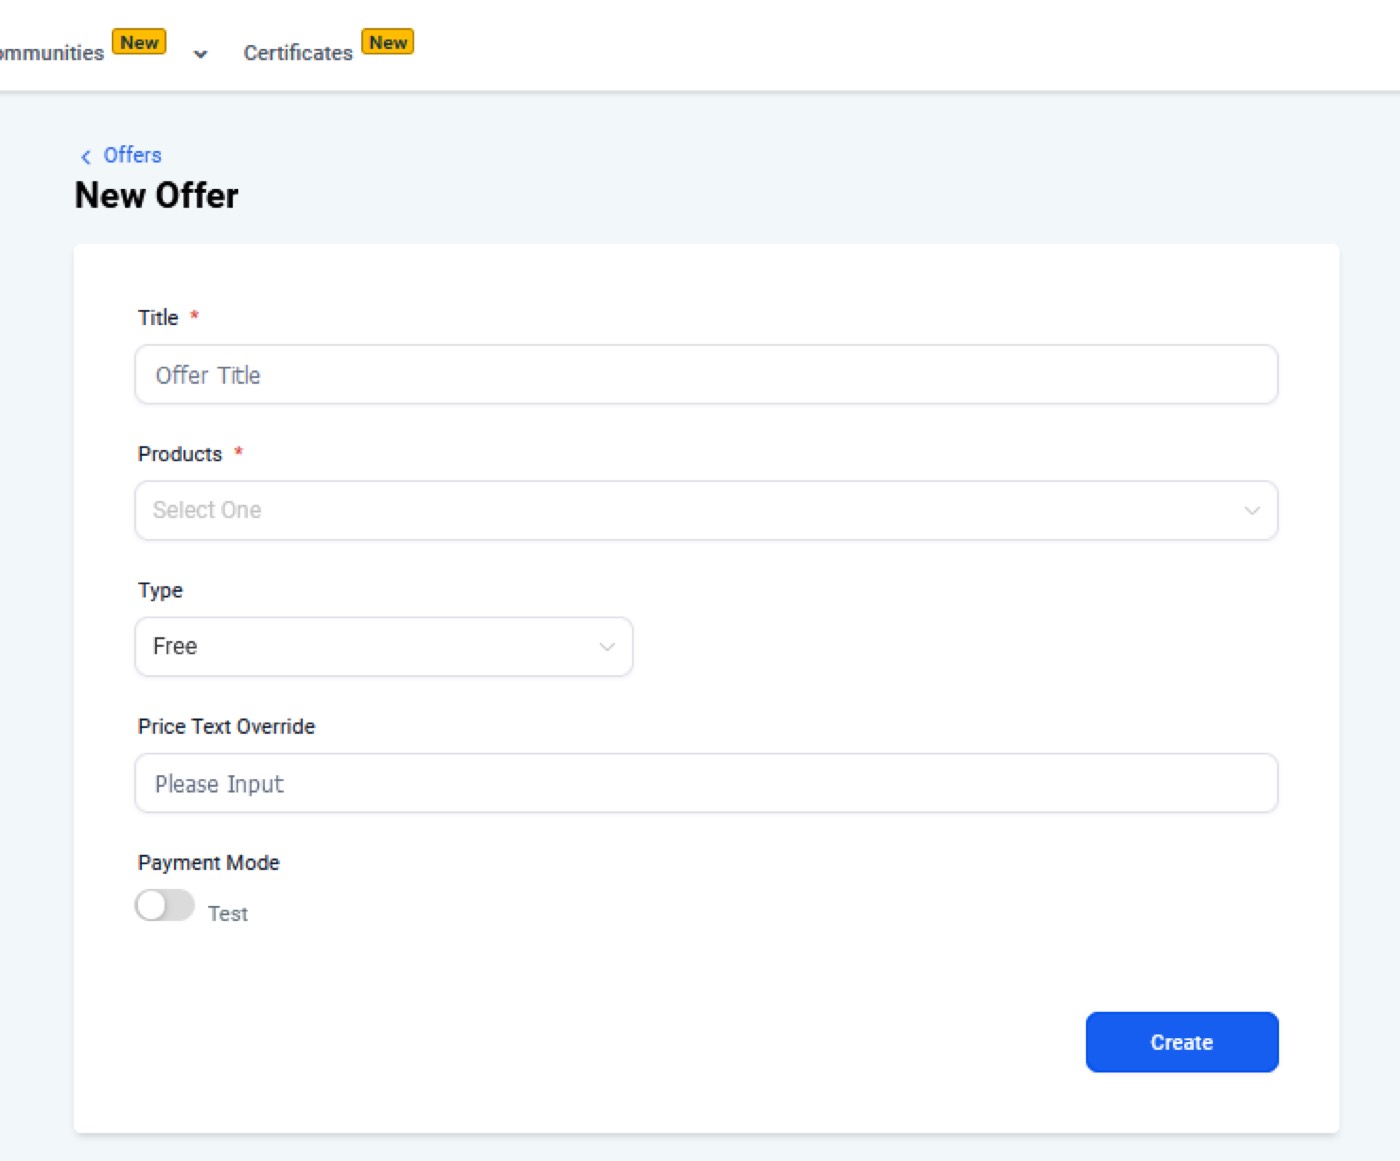The width and height of the screenshot is (1400, 1161).
Task: Click the Price Text Override label
Action: [226, 726]
